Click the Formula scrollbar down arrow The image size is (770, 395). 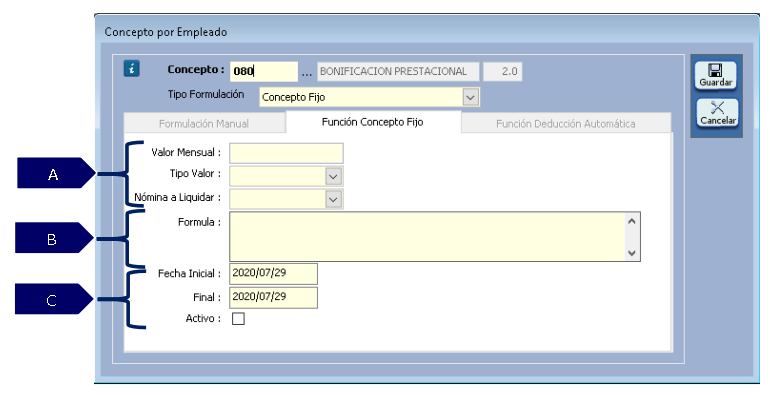coord(632,254)
